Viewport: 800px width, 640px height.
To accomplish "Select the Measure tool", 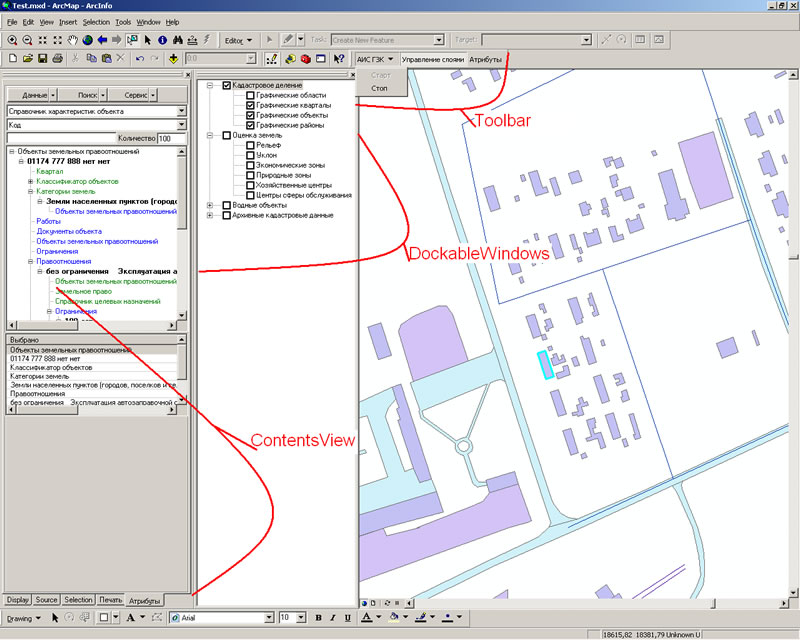I will pos(192,40).
